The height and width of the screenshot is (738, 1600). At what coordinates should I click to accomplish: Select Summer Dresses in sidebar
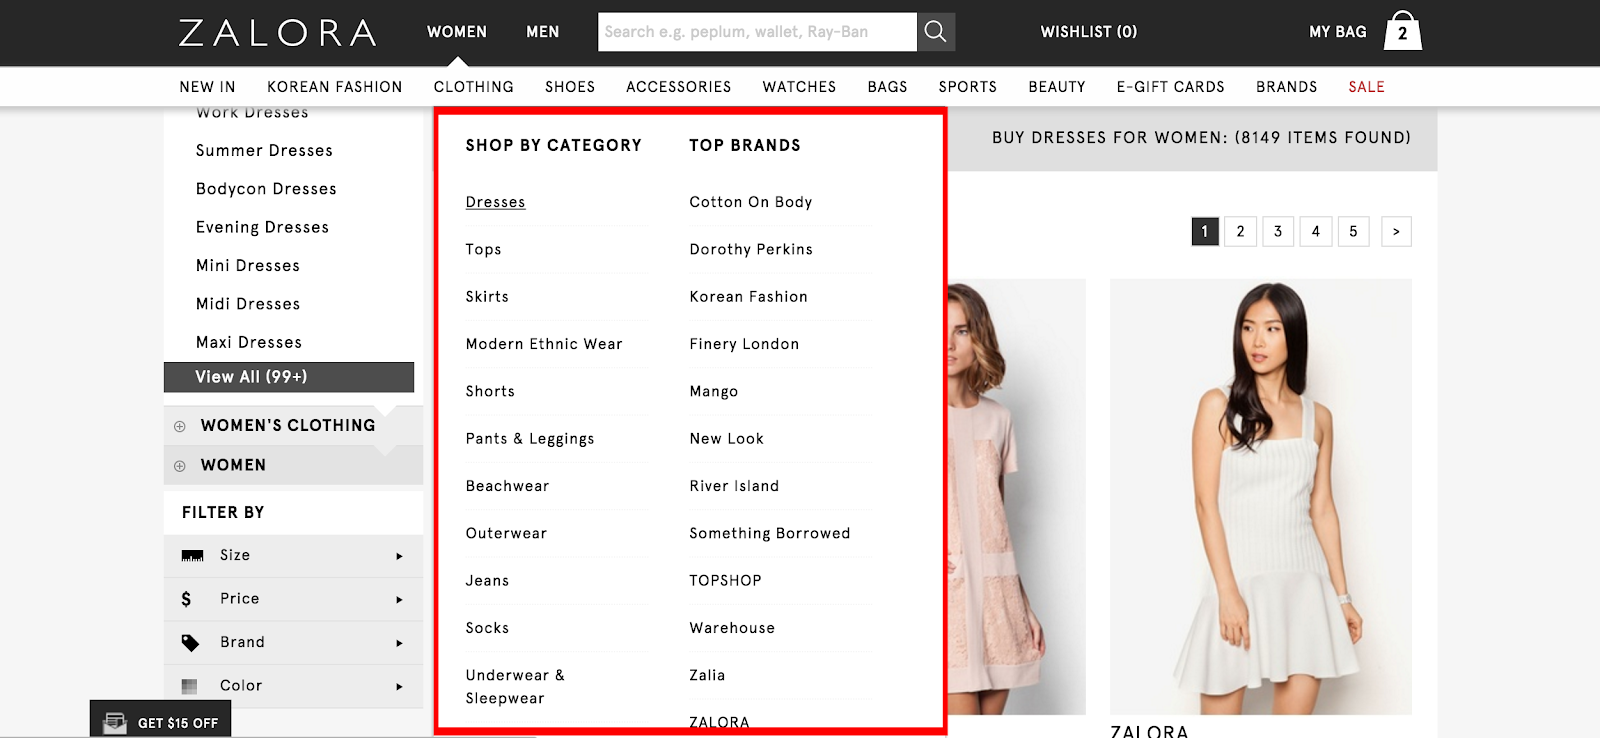tap(264, 151)
